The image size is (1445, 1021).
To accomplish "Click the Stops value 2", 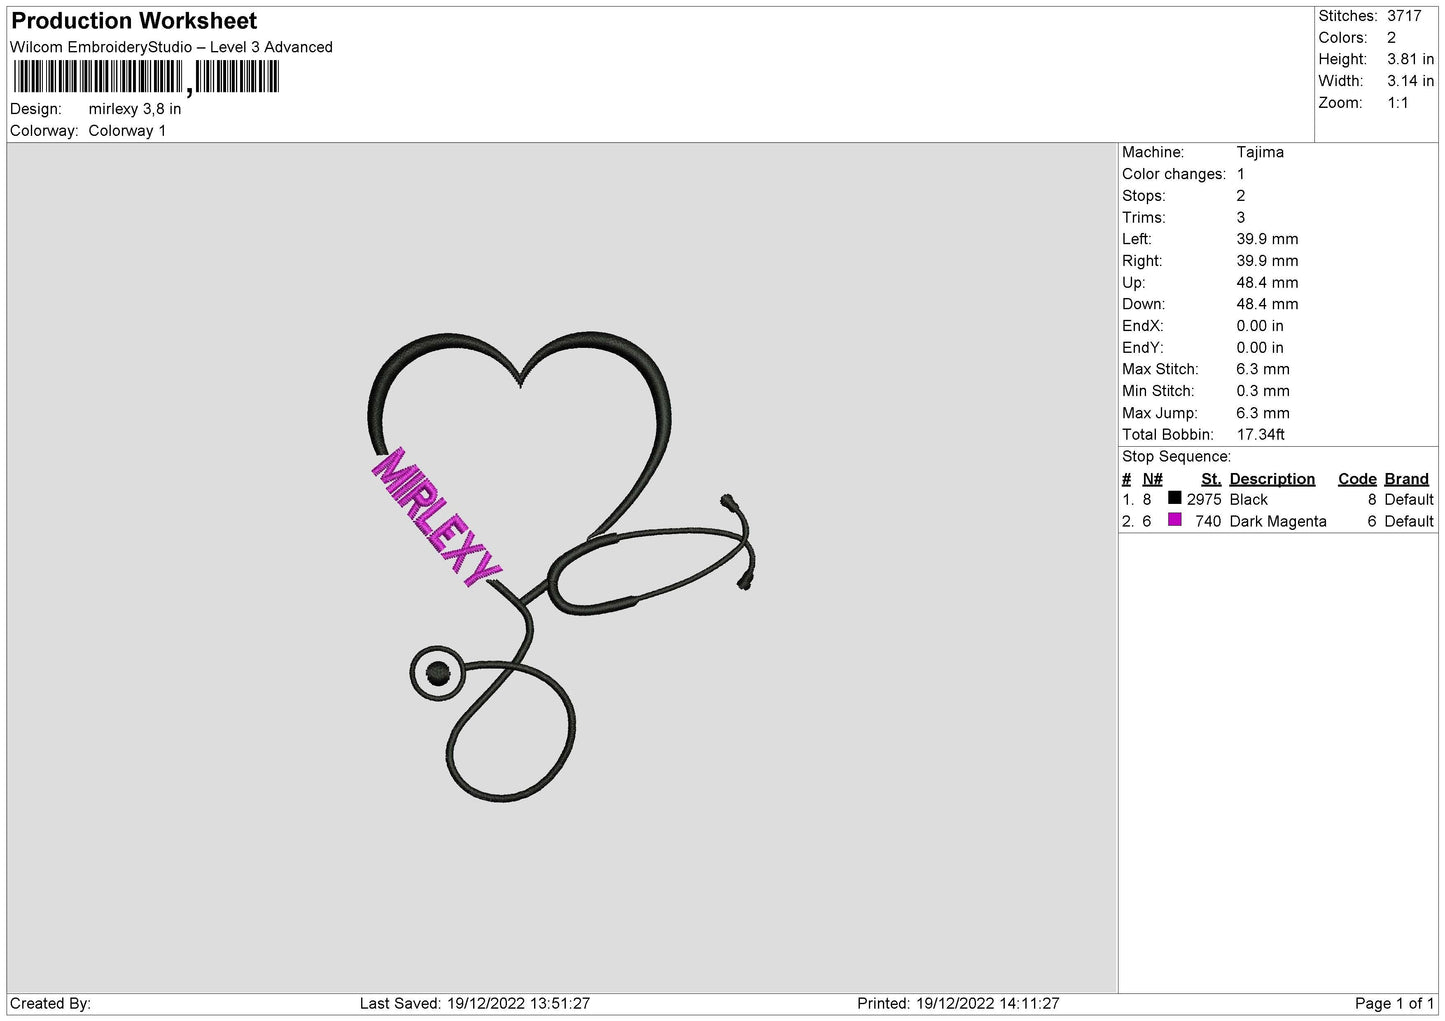I will pos(1241,196).
